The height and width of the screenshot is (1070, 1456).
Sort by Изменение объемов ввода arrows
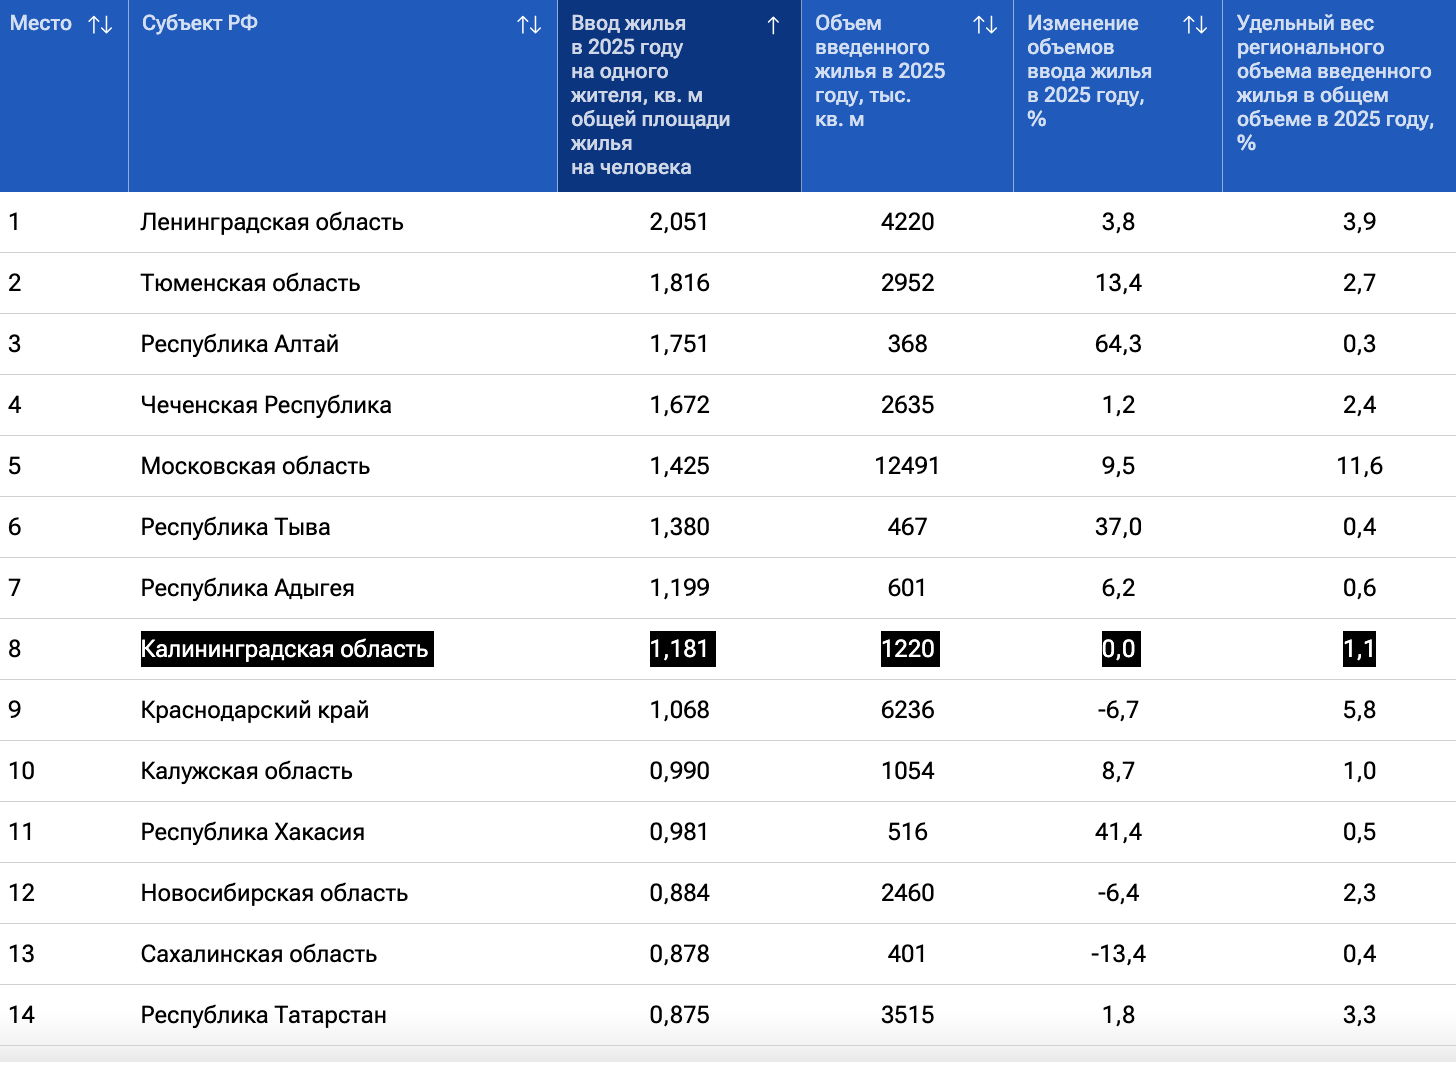click(x=1195, y=25)
